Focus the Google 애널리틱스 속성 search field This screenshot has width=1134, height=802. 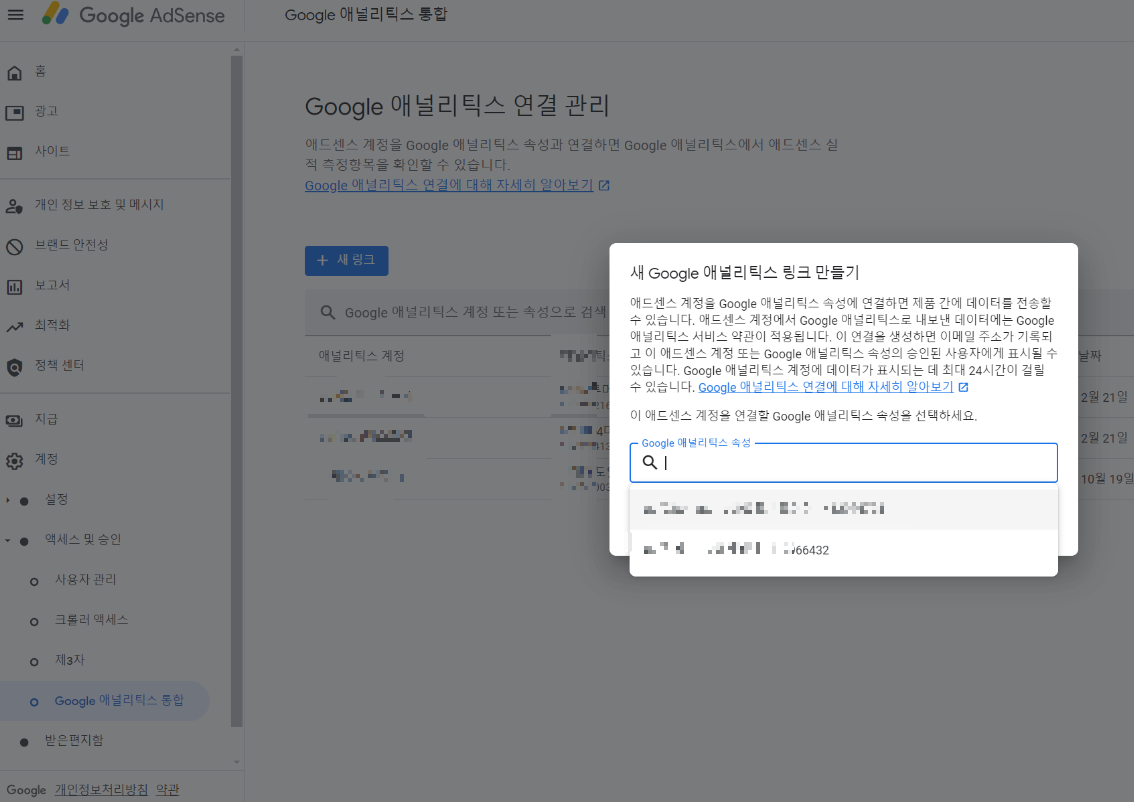843,463
